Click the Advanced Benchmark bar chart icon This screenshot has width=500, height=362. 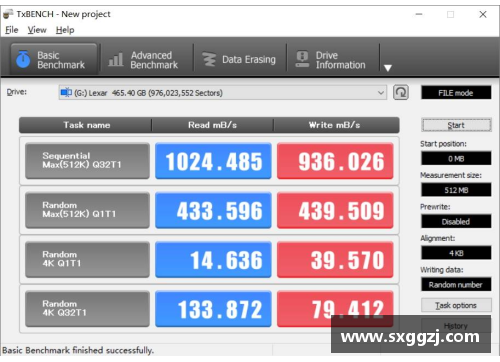tap(116, 60)
